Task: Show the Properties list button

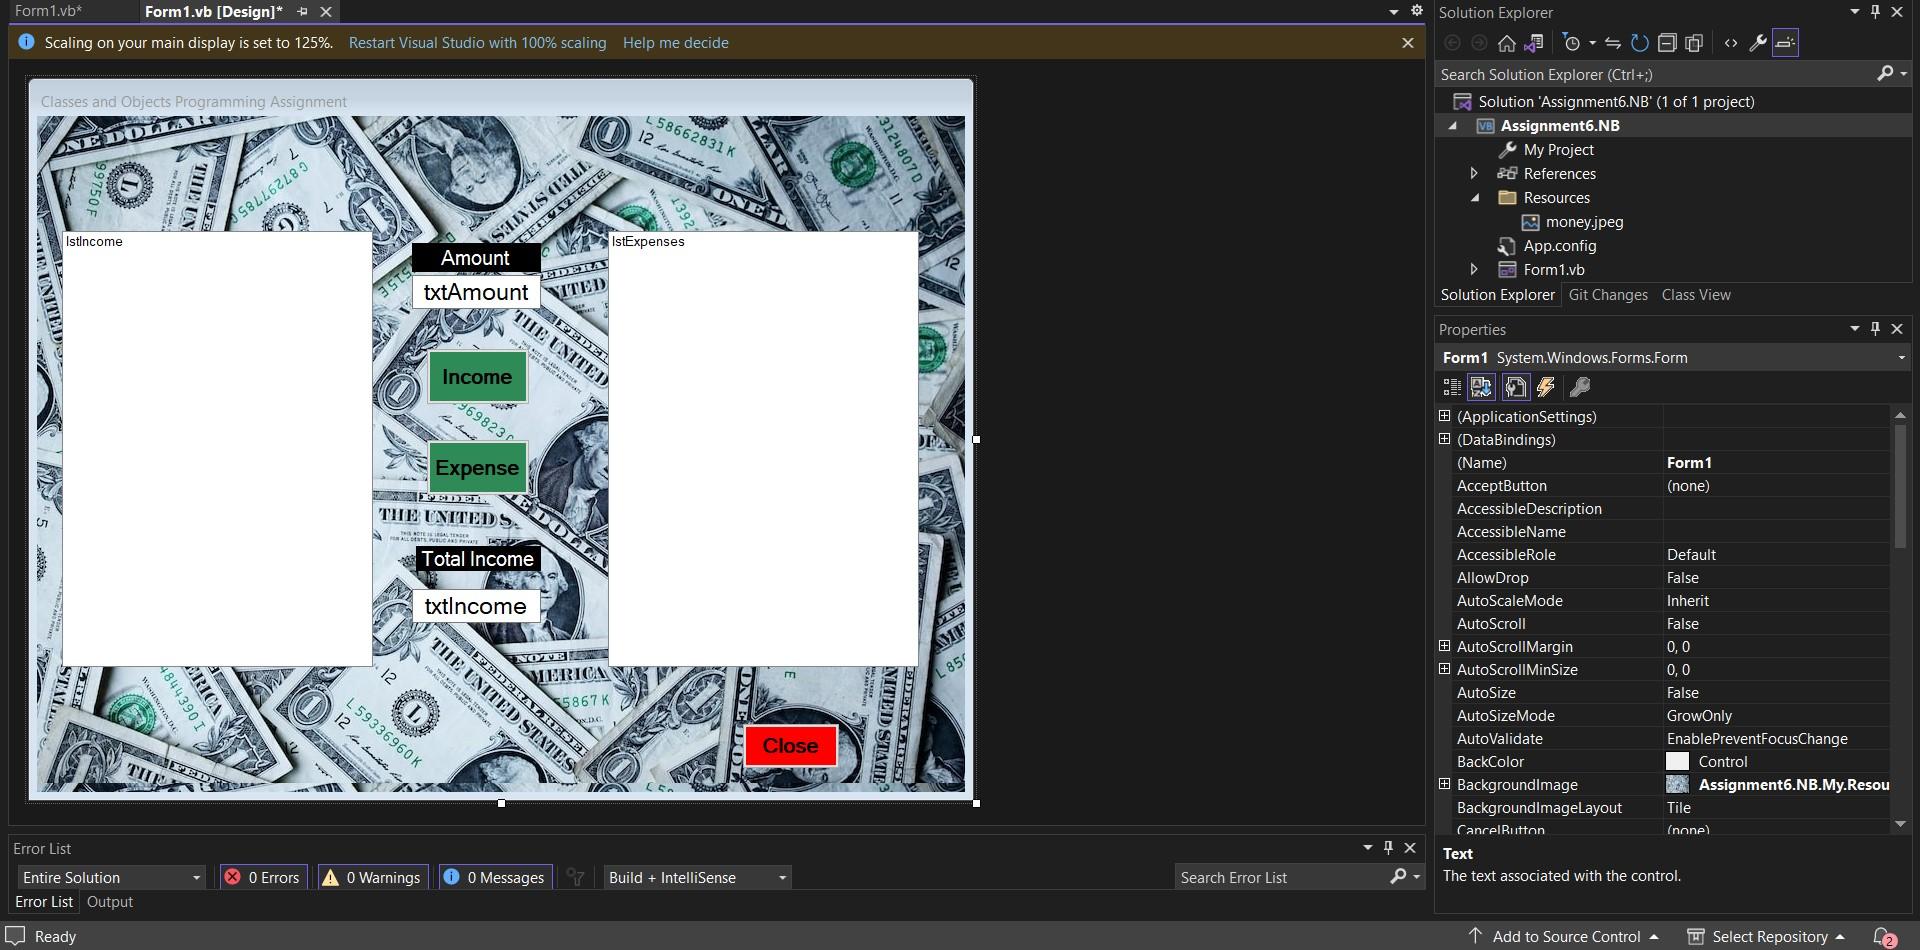Action: tap(1516, 387)
